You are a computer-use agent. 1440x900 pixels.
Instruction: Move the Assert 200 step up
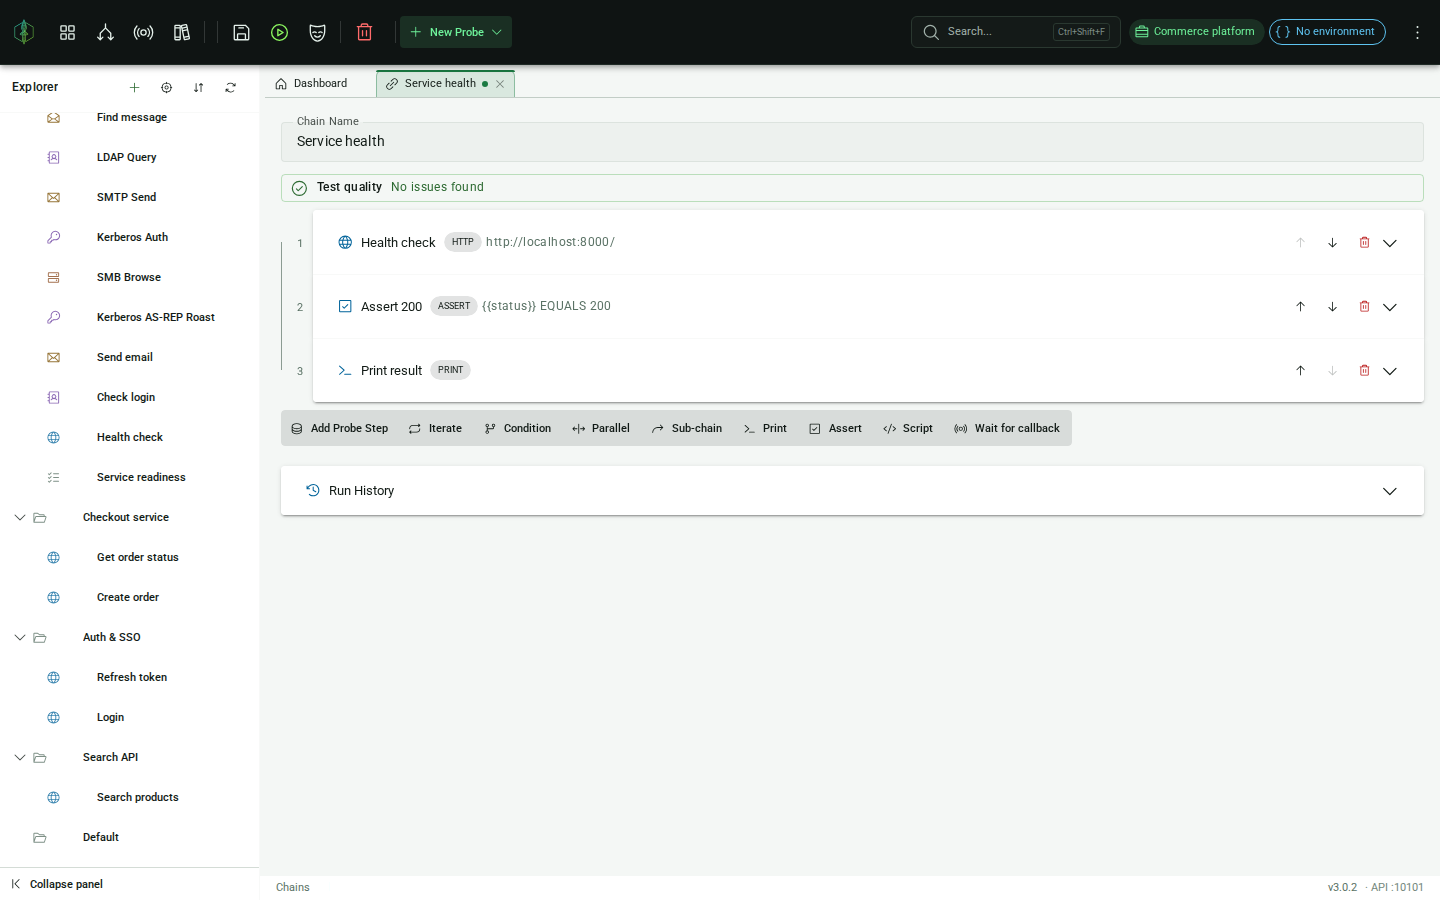pos(1300,306)
